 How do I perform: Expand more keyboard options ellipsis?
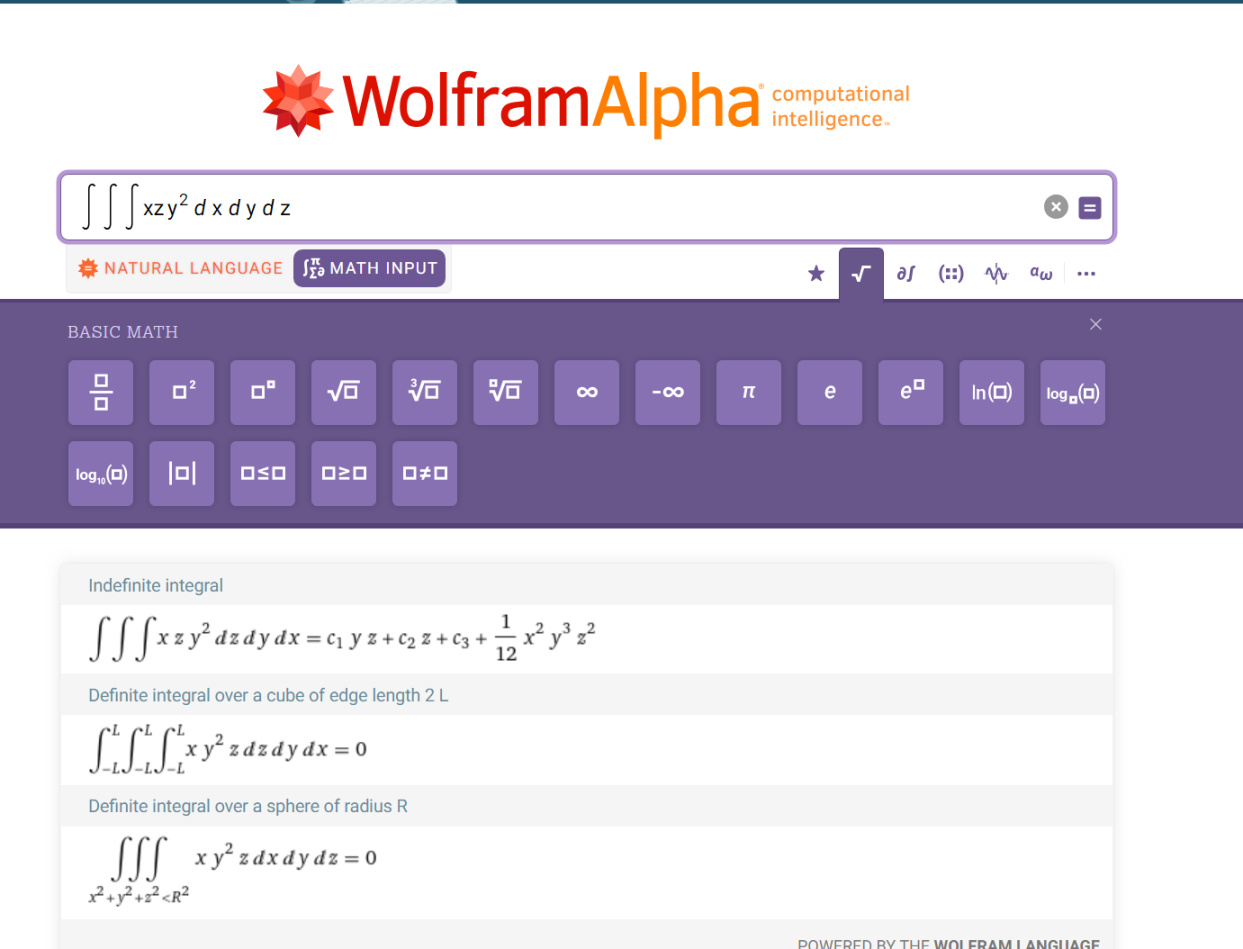[1087, 273]
